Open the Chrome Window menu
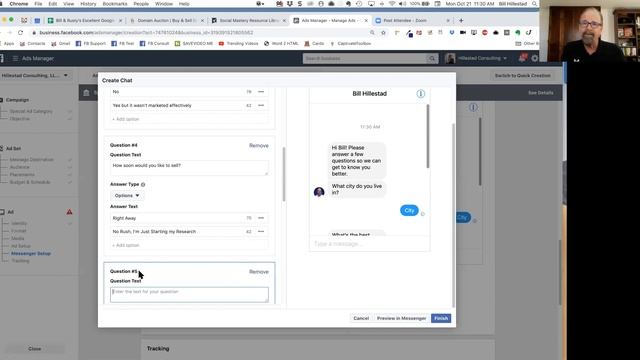The width and height of the screenshot is (640, 360). pyautogui.click(x=164, y=4)
